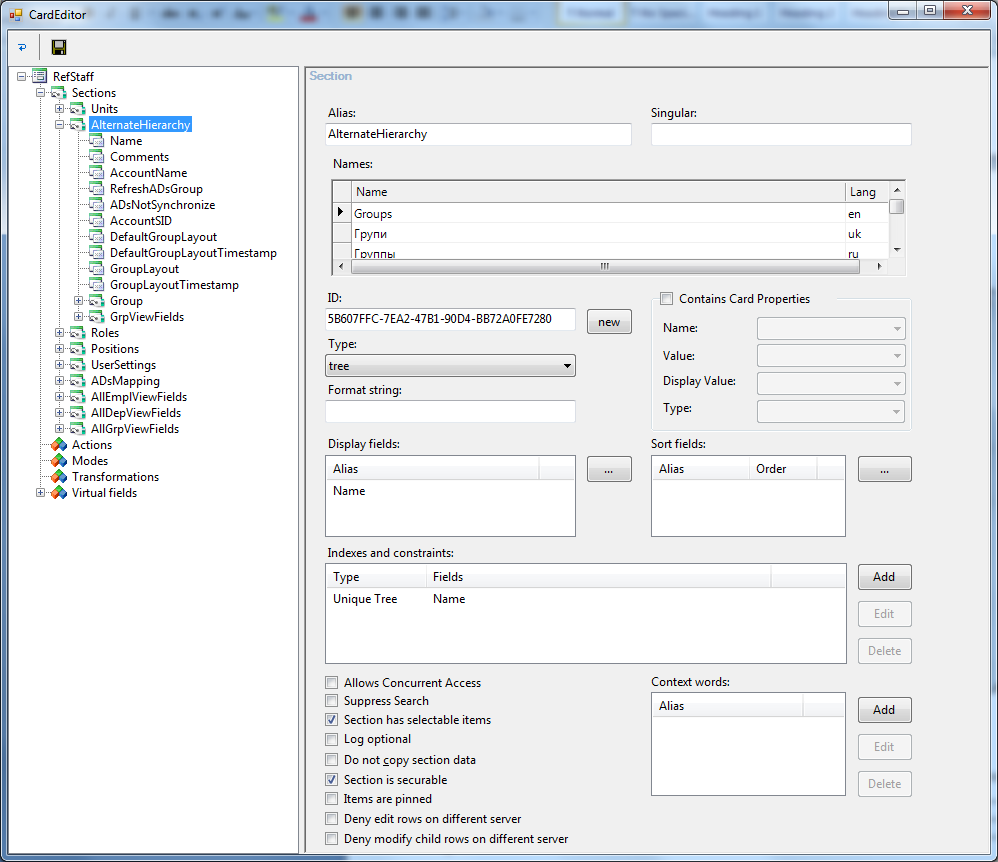Select DefaultGroupLayoutTimestamp tree item
998x862 pixels.
click(193, 253)
